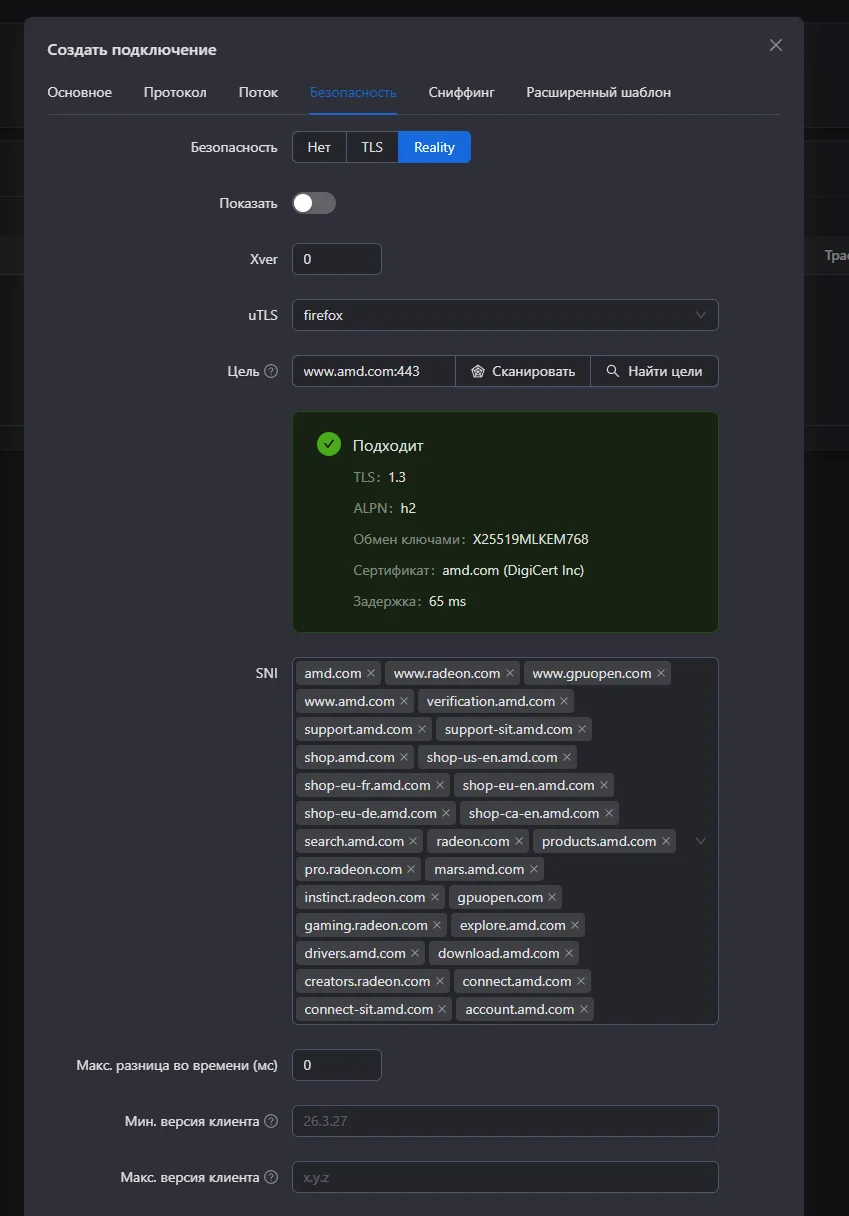
Task: Close the Создать подключение dialog
Action: (776, 45)
